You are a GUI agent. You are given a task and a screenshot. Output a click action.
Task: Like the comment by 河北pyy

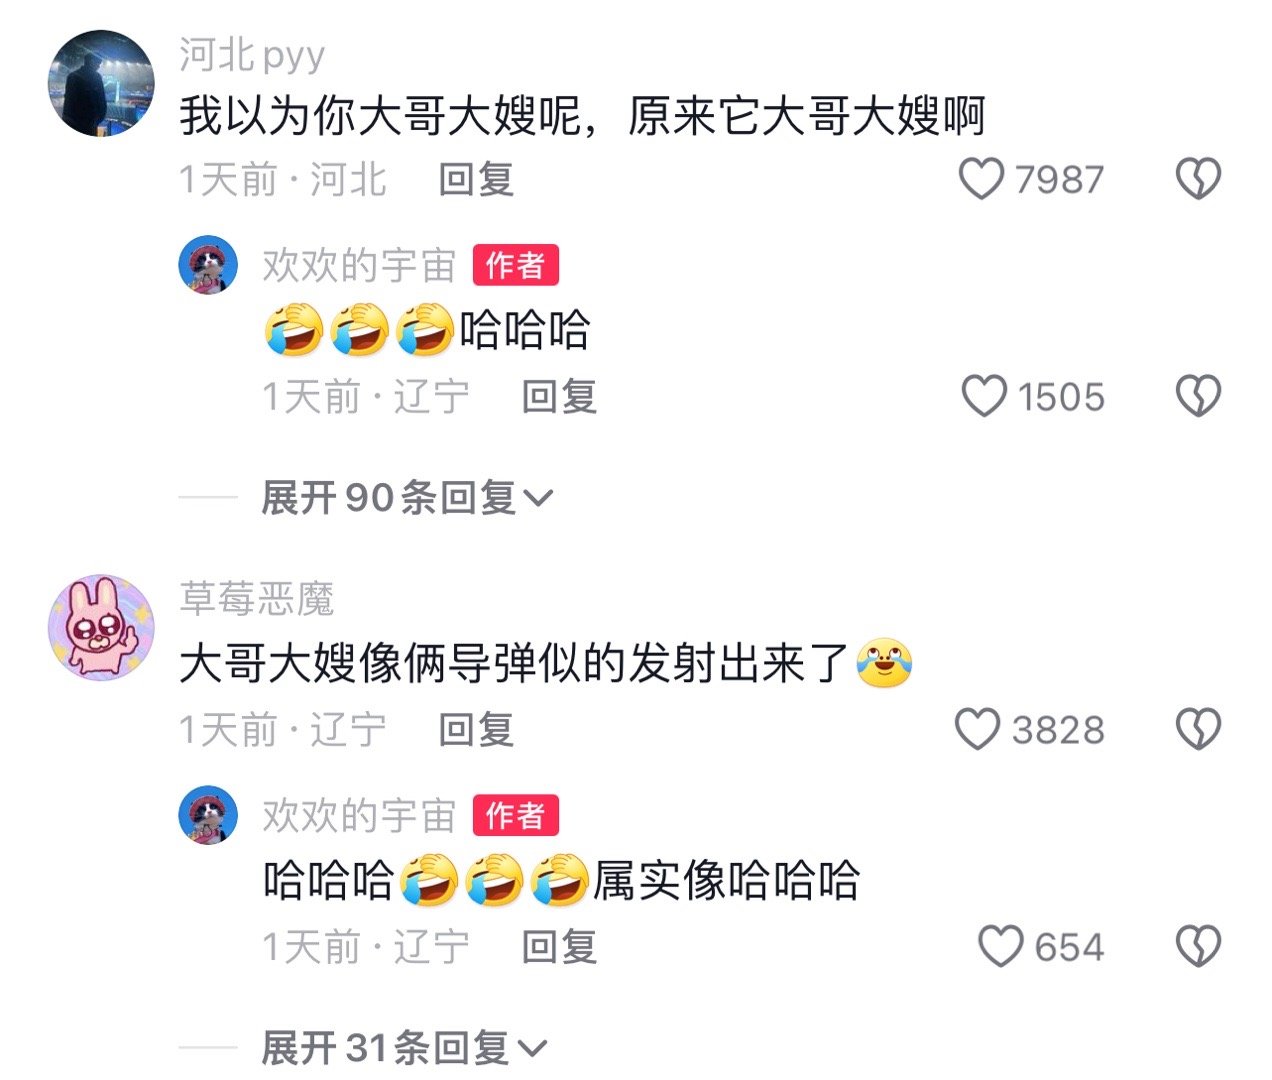tap(981, 179)
